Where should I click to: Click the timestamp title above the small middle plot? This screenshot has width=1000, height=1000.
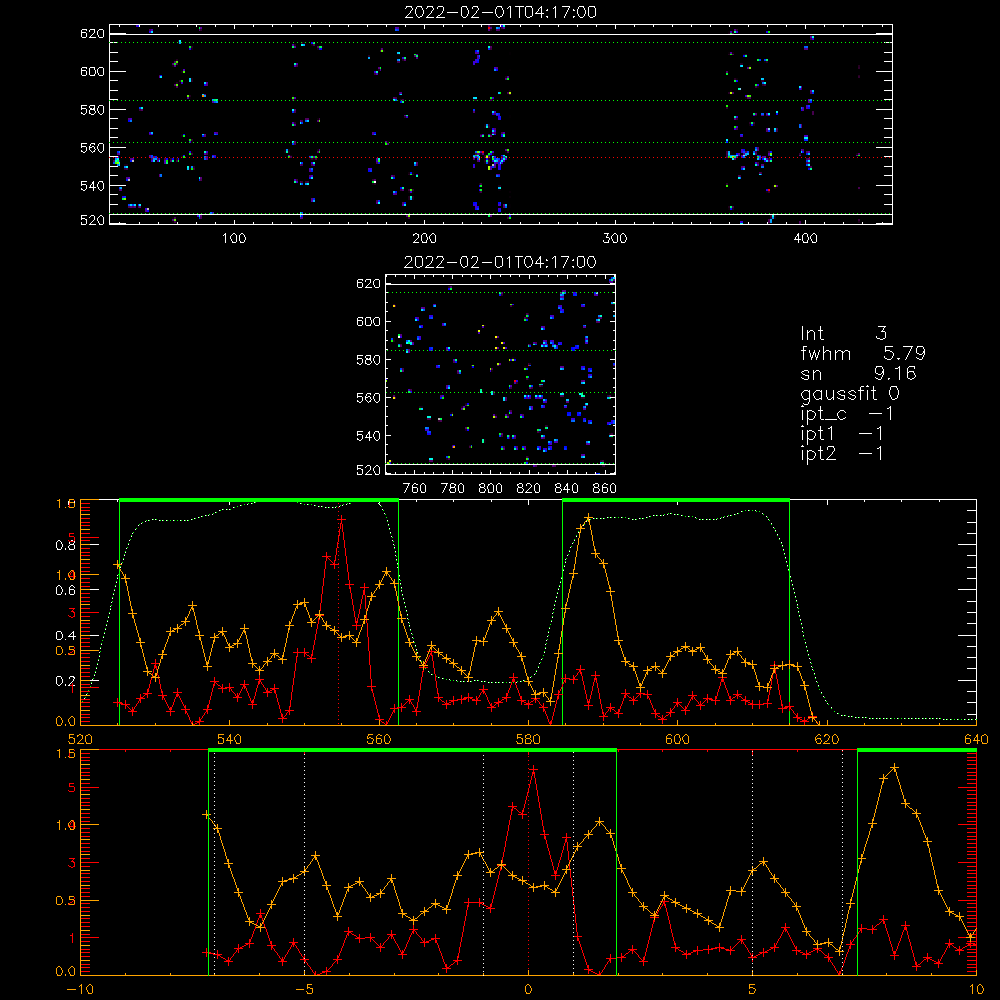[x=501, y=262]
